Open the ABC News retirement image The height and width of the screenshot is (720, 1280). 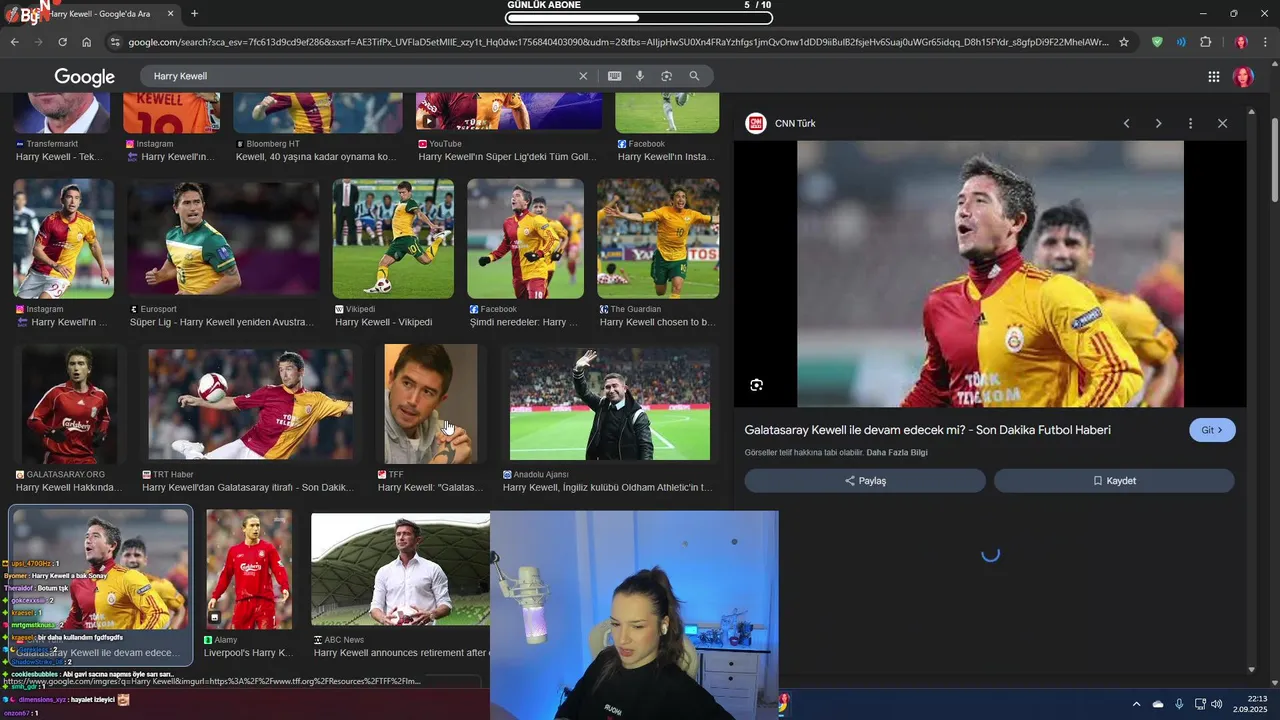tap(400, 569)
